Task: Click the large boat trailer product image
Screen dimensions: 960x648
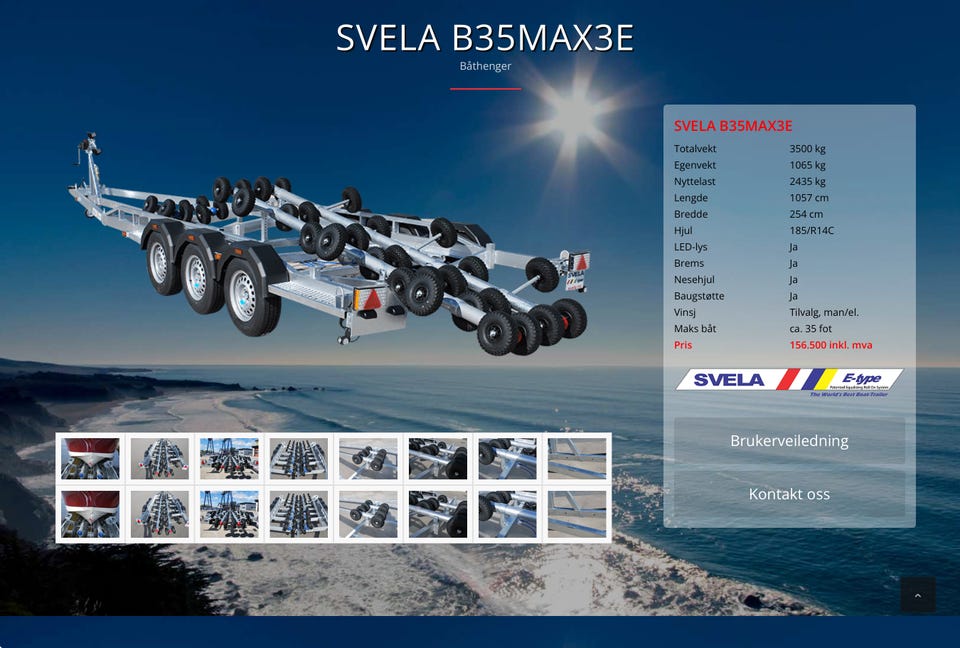Action: click(x=329, y=246)
